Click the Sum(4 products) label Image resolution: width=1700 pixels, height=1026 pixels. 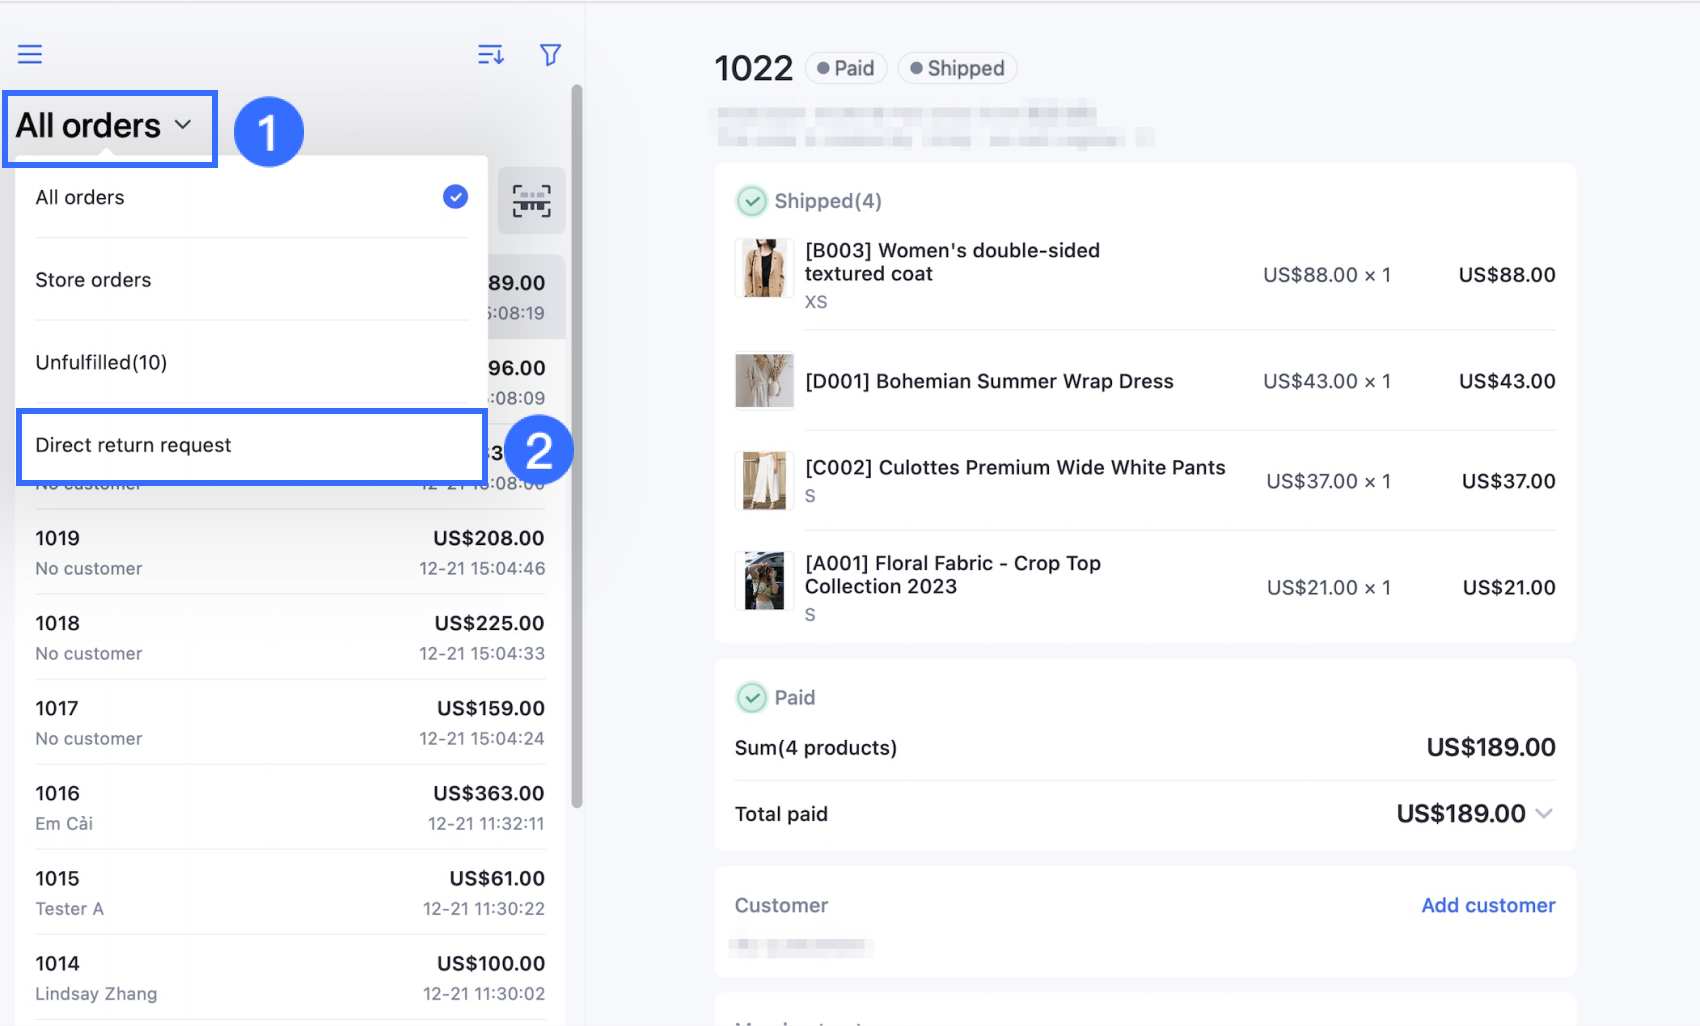[x=816, y=747]
